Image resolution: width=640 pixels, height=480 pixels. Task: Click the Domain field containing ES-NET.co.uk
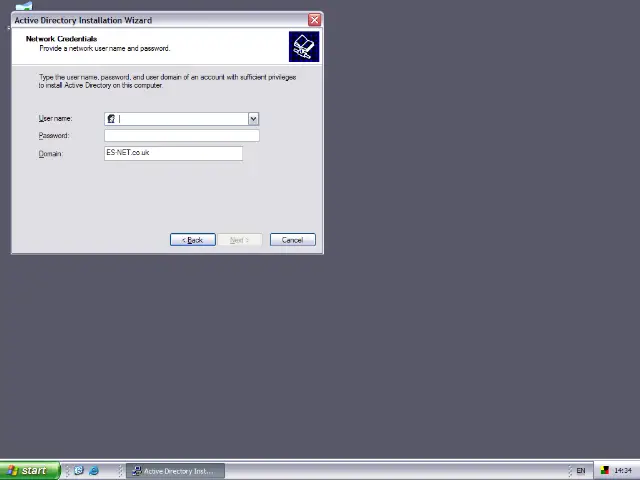click(x=173, y=153)
